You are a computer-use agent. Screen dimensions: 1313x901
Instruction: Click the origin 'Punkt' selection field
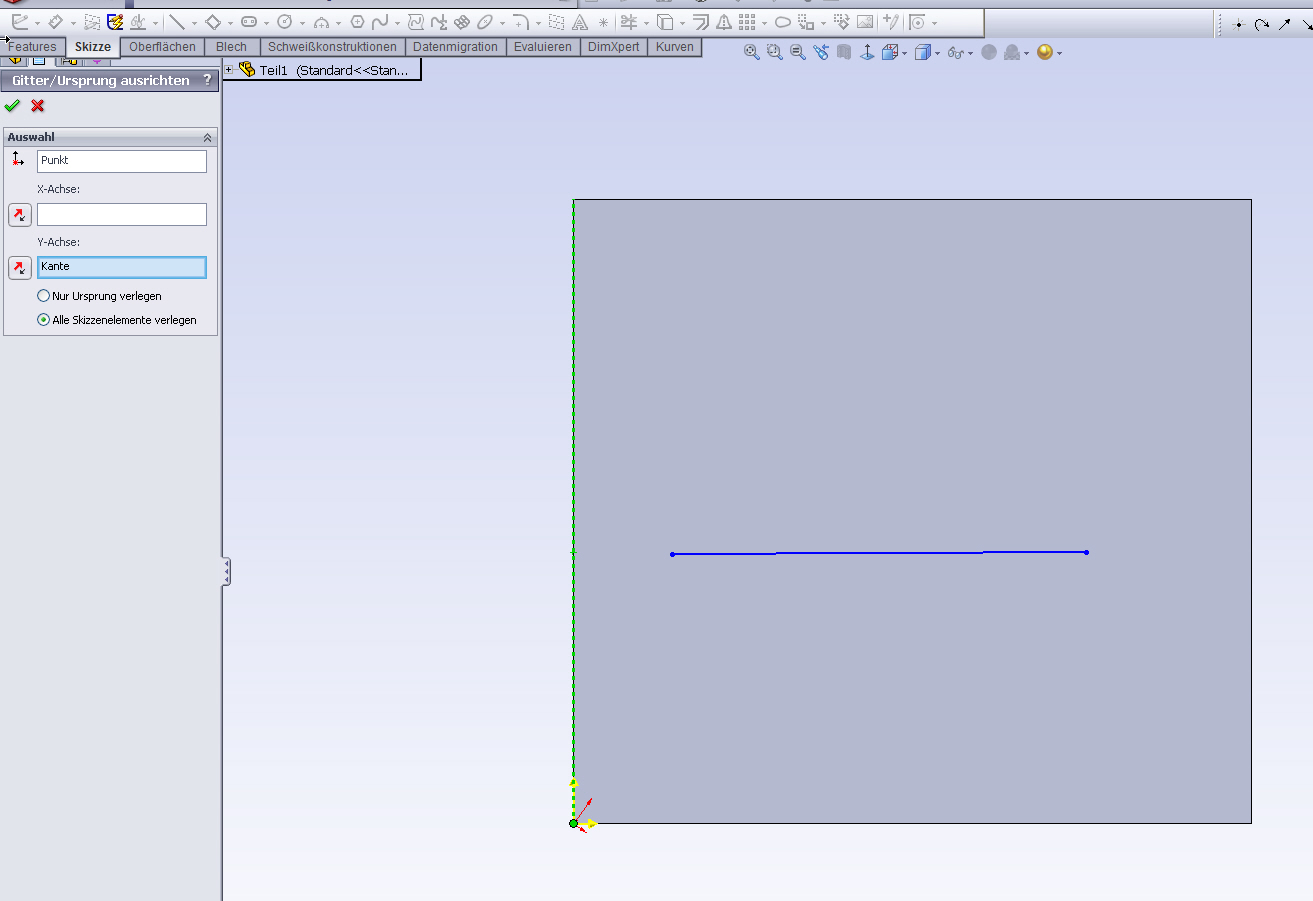pos(122,161)
